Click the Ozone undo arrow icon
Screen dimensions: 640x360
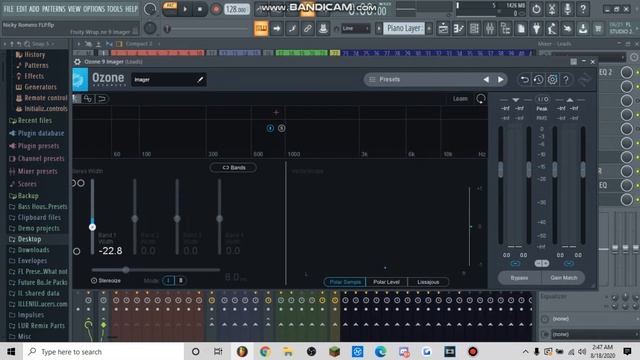[x=524, y=80]
